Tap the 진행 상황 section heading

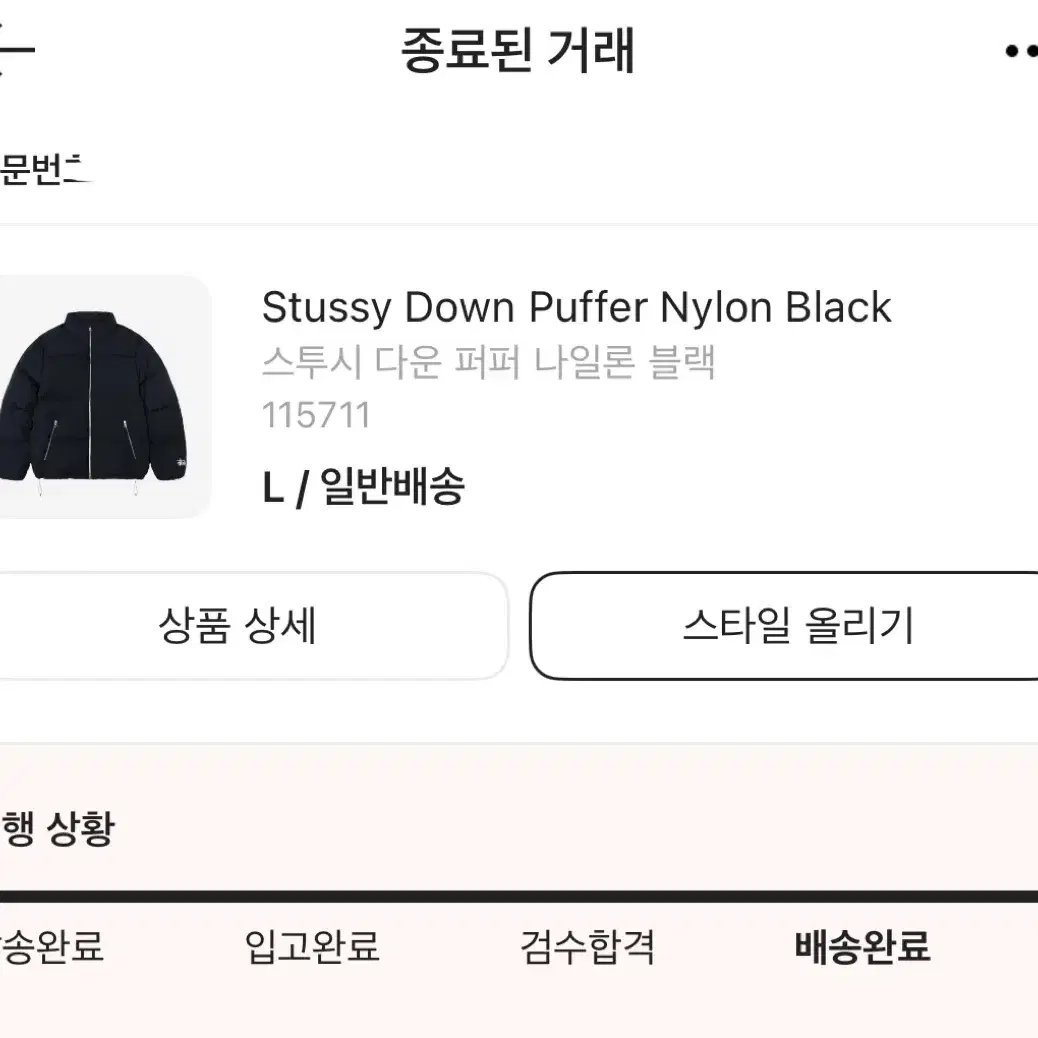click(x=58, y=829)
